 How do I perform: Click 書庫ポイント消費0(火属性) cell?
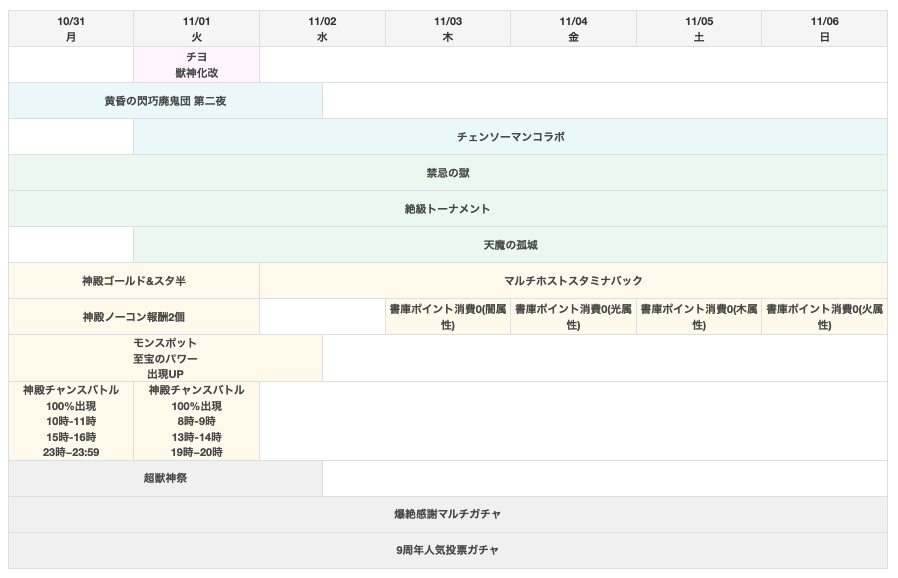click(824, 317)
